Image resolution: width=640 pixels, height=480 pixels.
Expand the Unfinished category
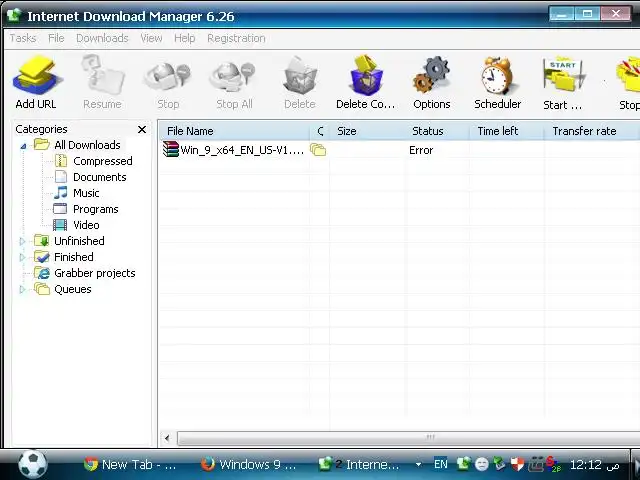22,242
